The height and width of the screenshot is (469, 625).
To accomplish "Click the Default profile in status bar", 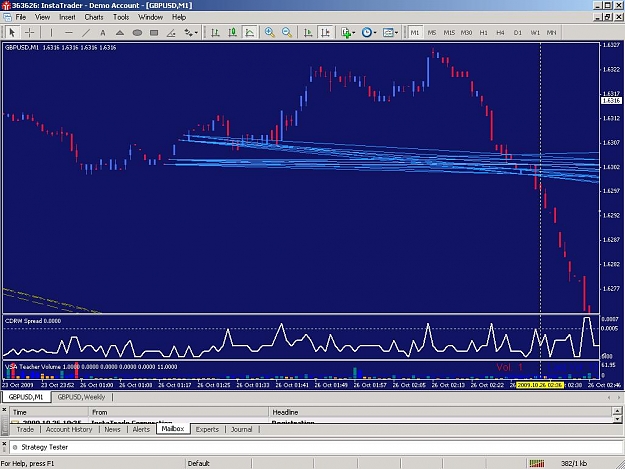I will 199,463.
